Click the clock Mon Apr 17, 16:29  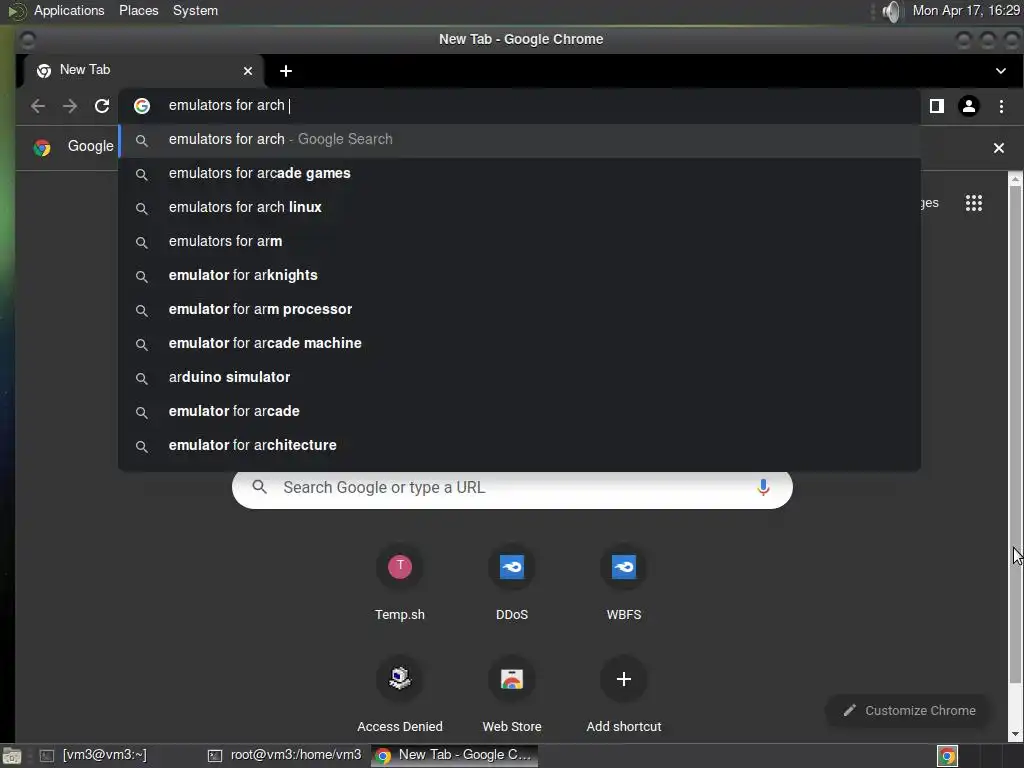pos(966,10)
